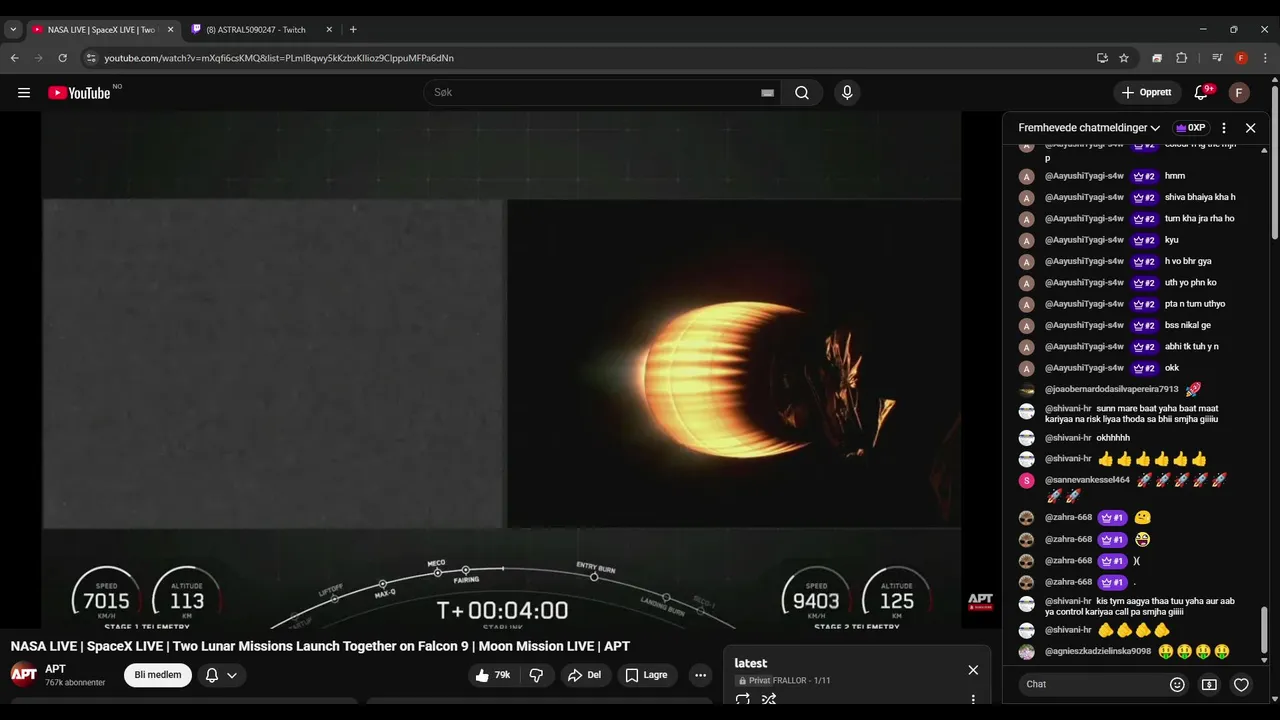This screenshot has width=1280, height=720.
Task: Close the latest playlist panel
Action: (x=973, y=670)
